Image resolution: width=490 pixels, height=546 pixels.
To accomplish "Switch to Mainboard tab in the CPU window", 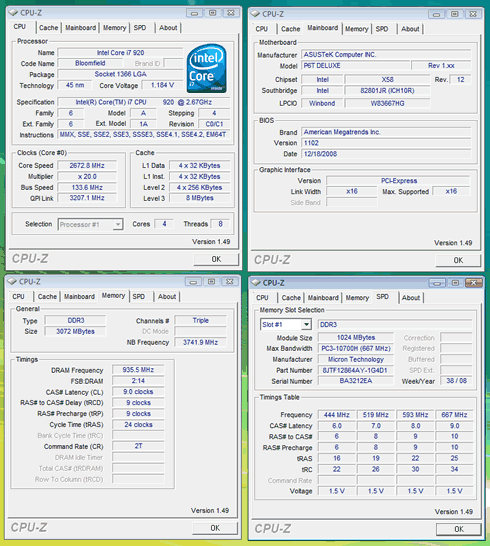I will pyautogui.click(x=80, y=28).
